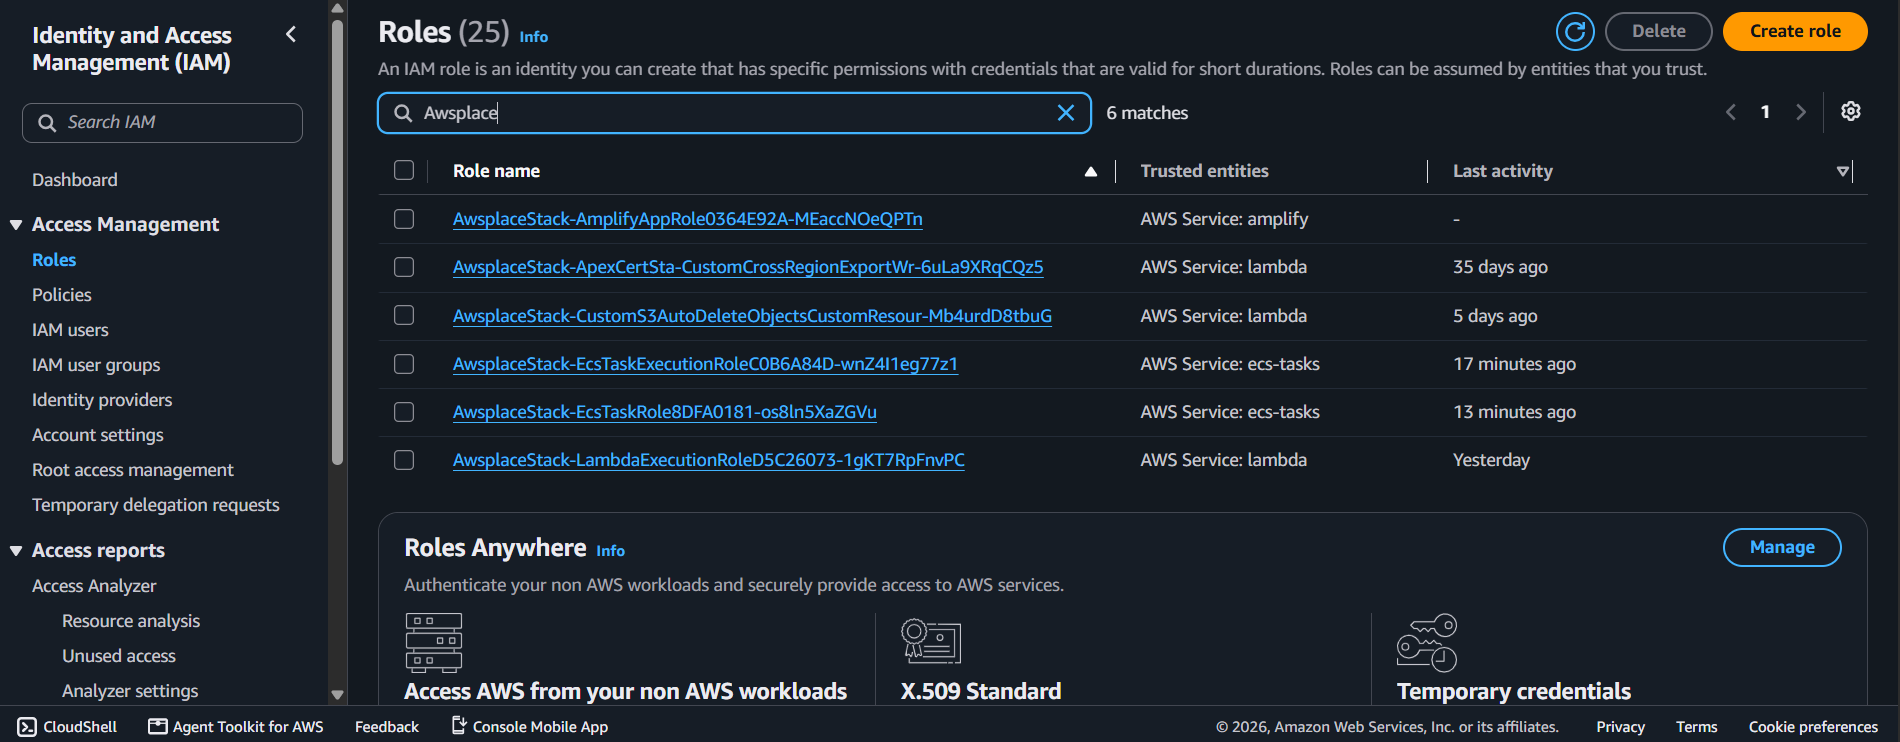Click the Feedback link in footer

[x=387, y=727]
